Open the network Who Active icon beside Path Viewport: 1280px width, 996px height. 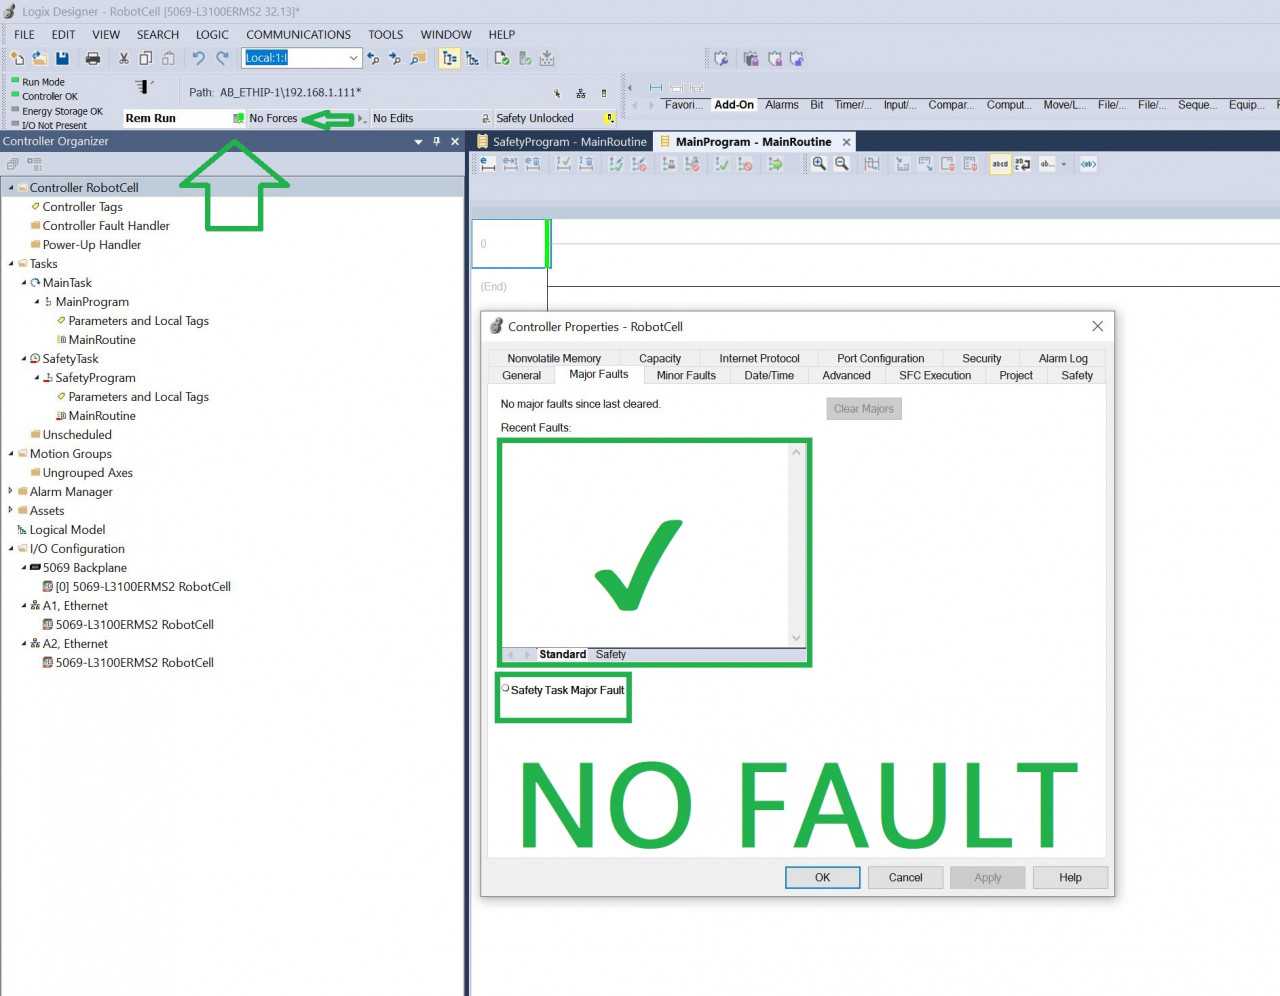coord(581,93)
